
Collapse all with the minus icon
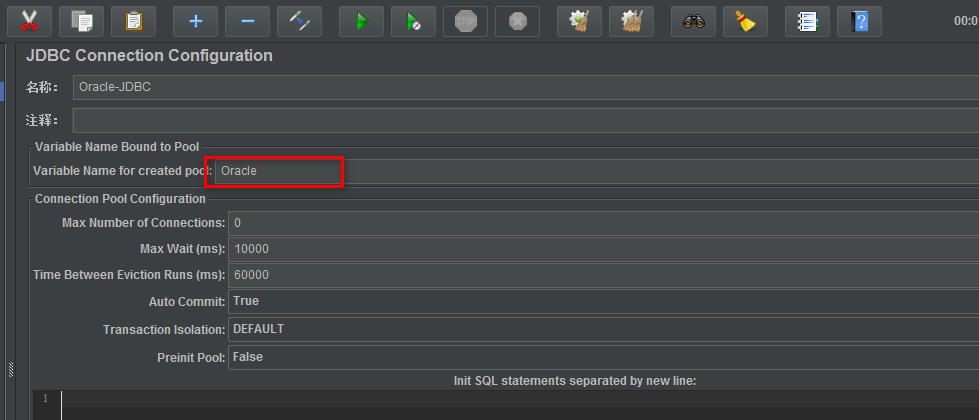pyautogui.click(x=247, y=22)
